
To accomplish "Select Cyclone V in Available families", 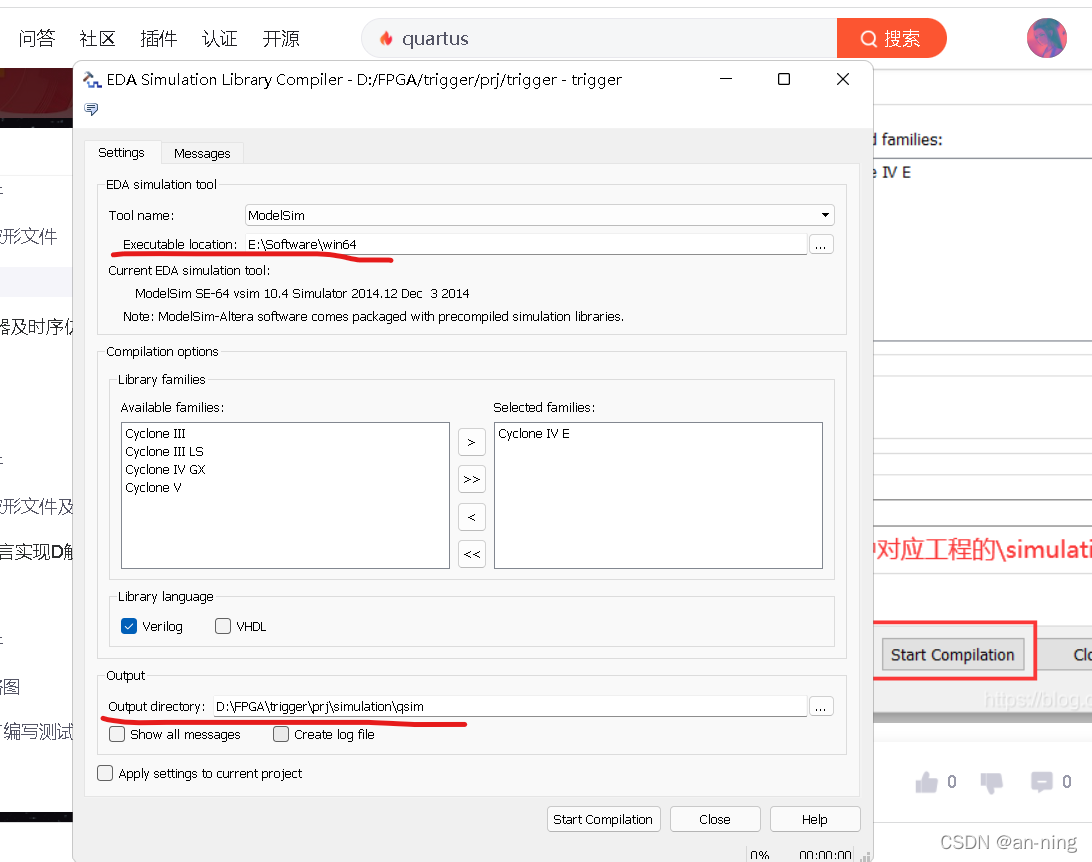I will 153,487.
